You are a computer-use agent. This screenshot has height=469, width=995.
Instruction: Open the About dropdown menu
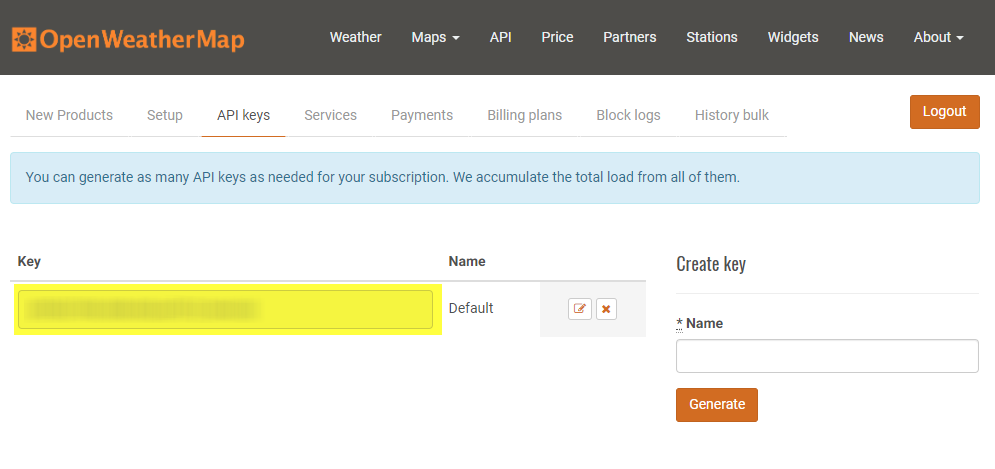click(938, 37)
